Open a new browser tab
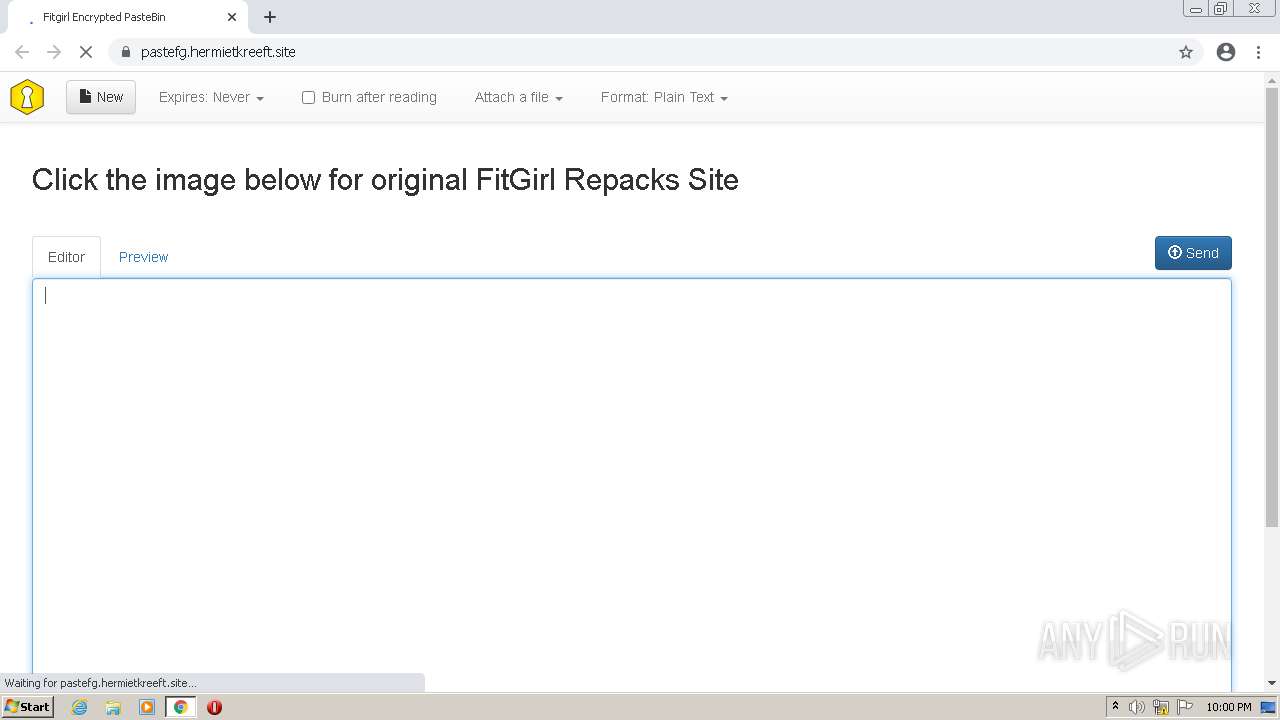This screenshot has width=1280, height=720. pos(270,17)
